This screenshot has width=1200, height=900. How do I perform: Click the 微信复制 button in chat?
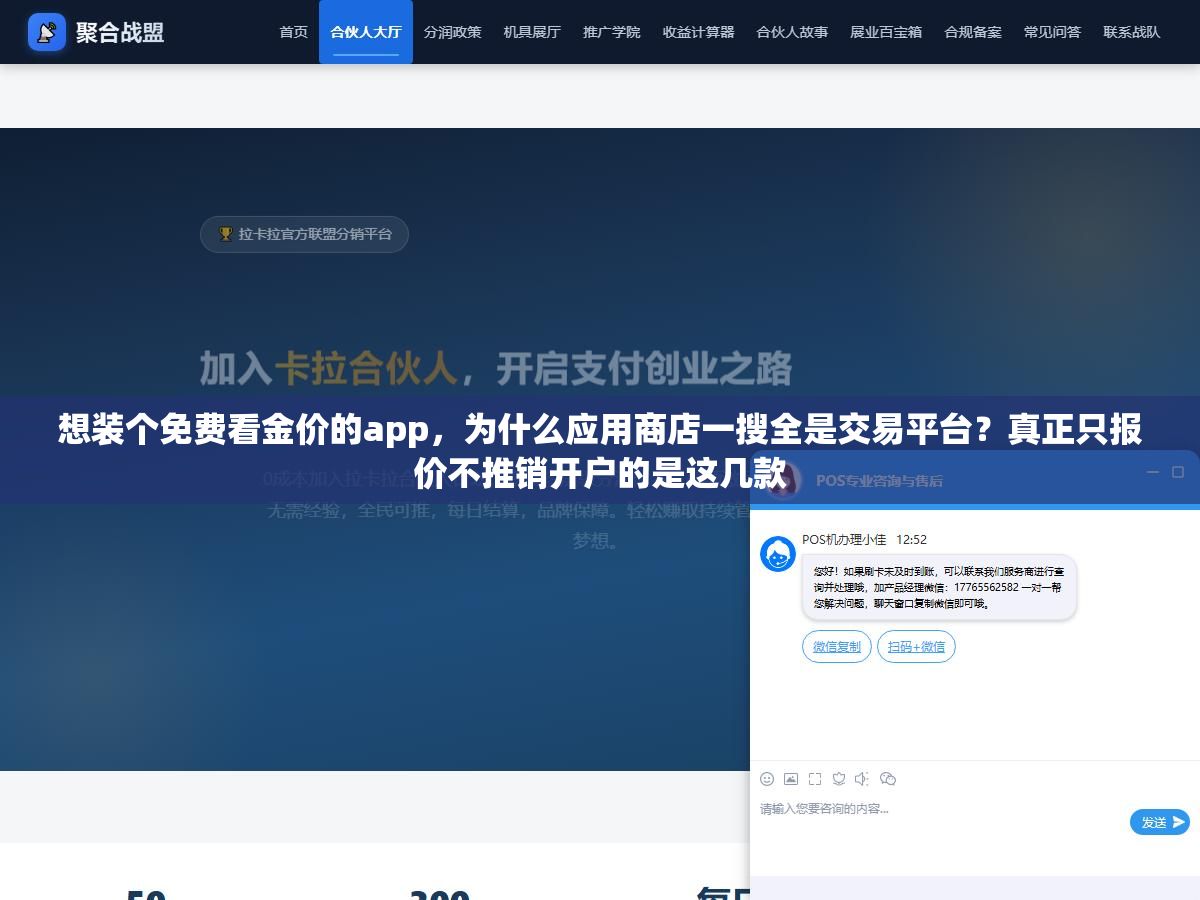coord(837,647)
